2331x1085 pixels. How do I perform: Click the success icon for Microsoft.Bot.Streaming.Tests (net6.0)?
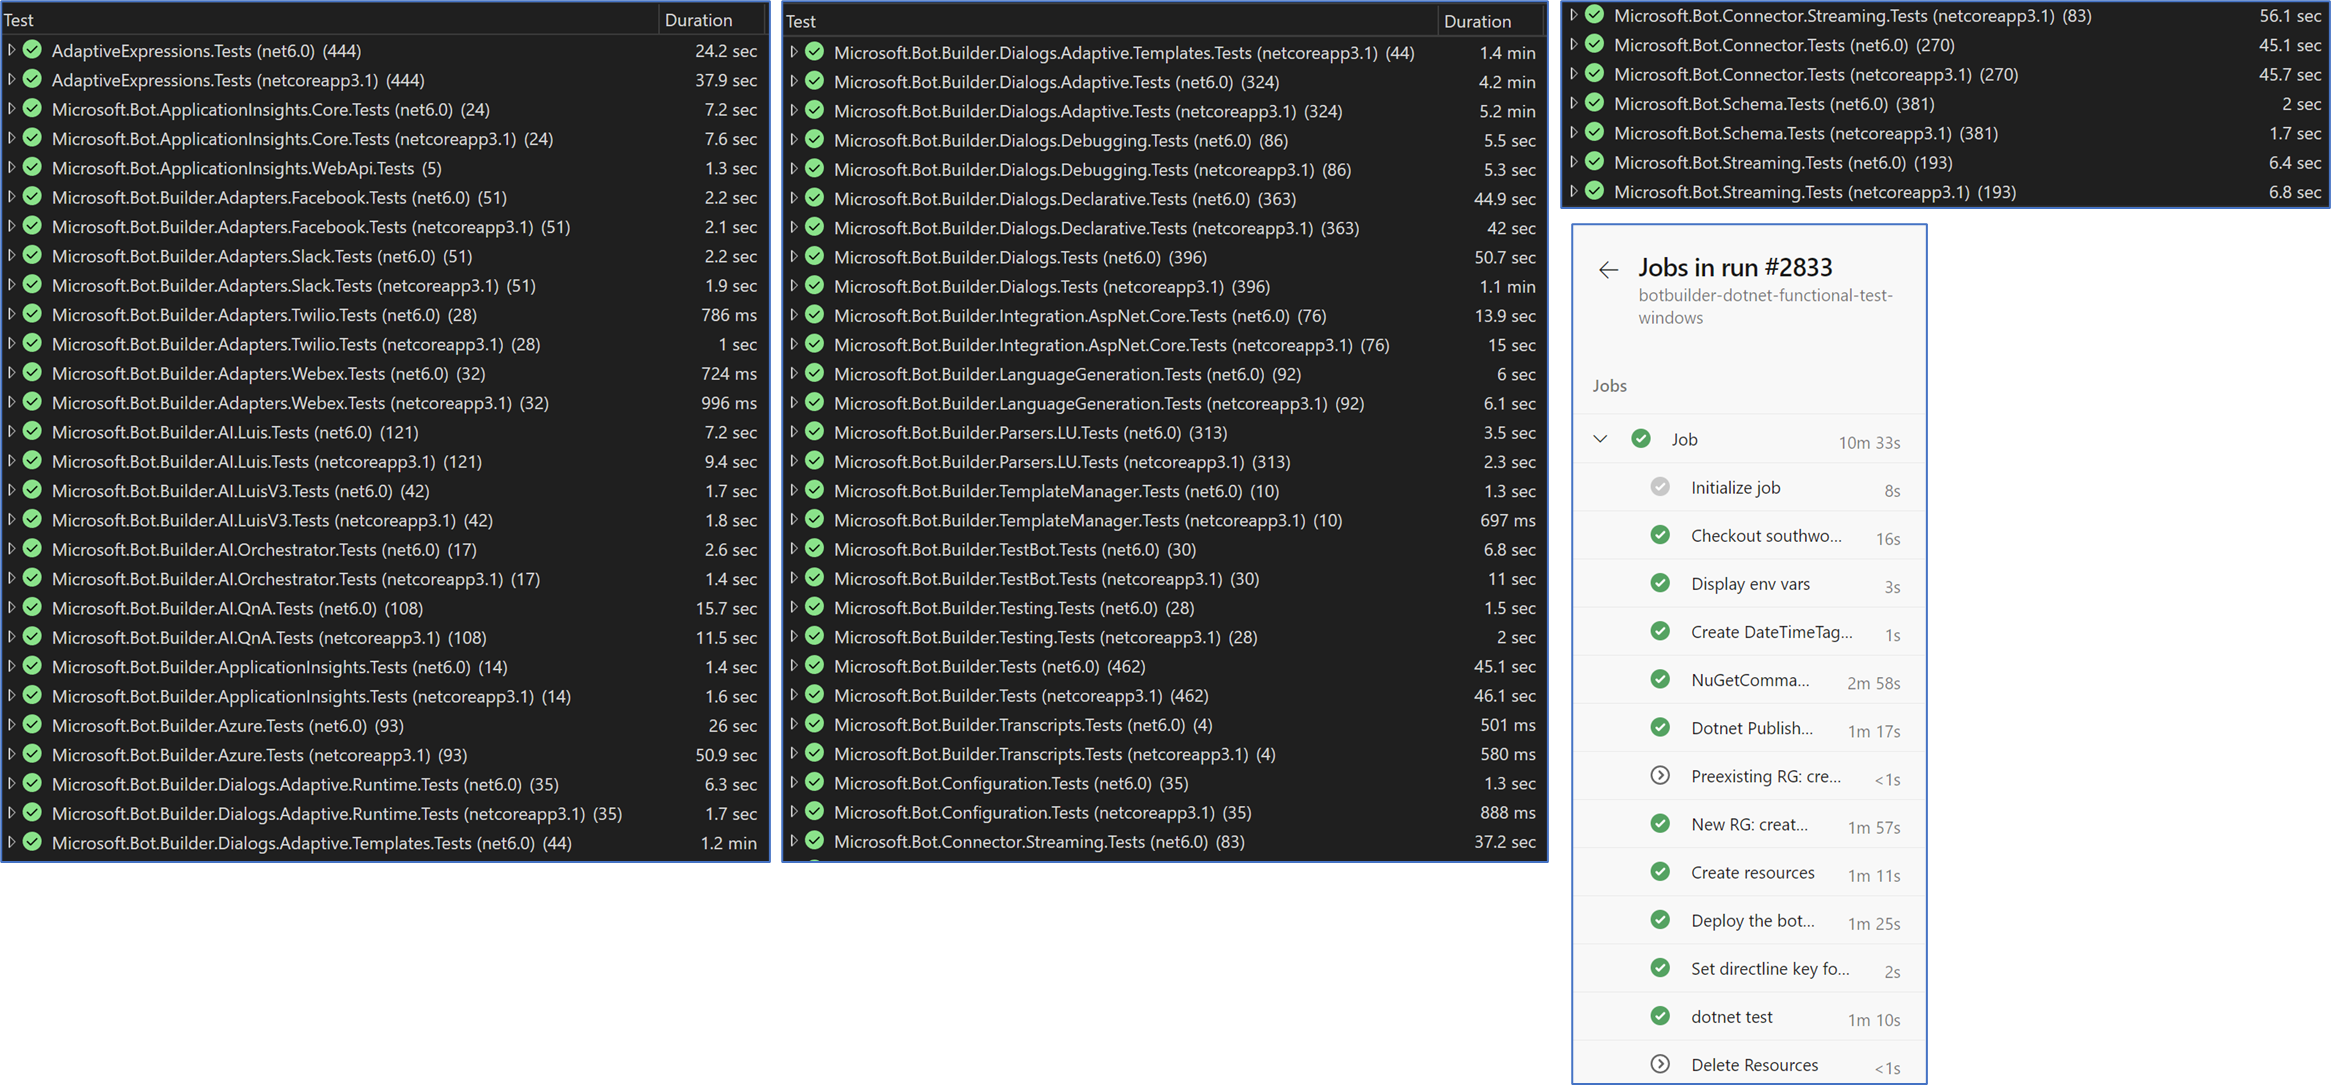[x=1594, y=162]
